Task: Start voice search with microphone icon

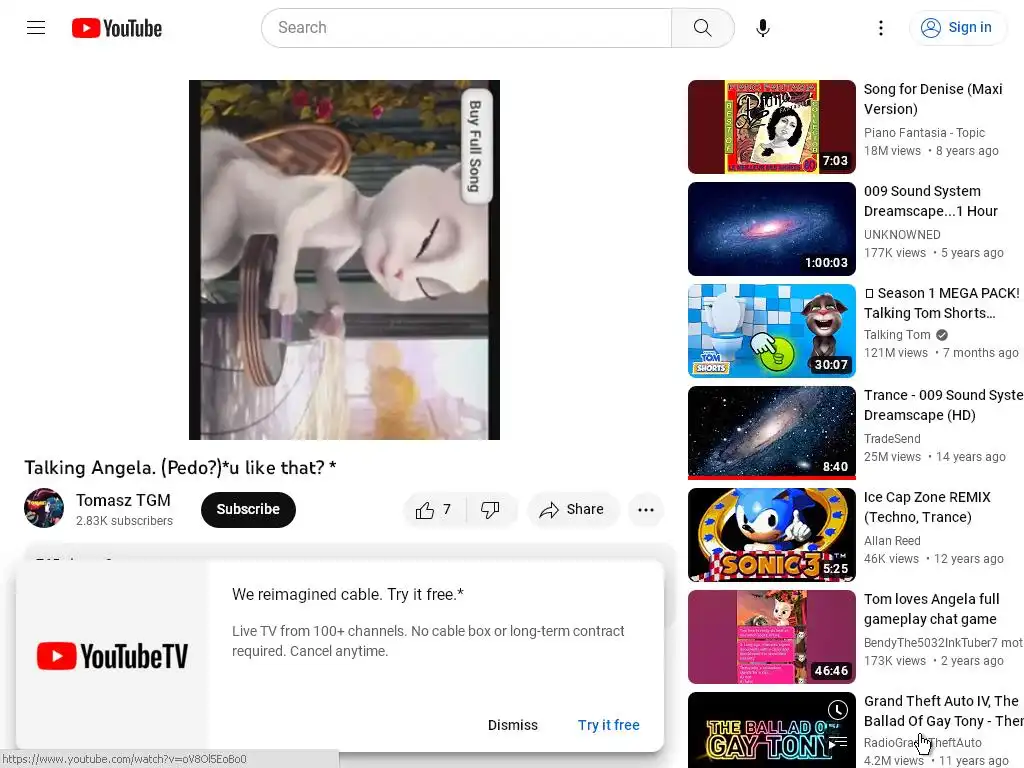Action: (762, 28)
